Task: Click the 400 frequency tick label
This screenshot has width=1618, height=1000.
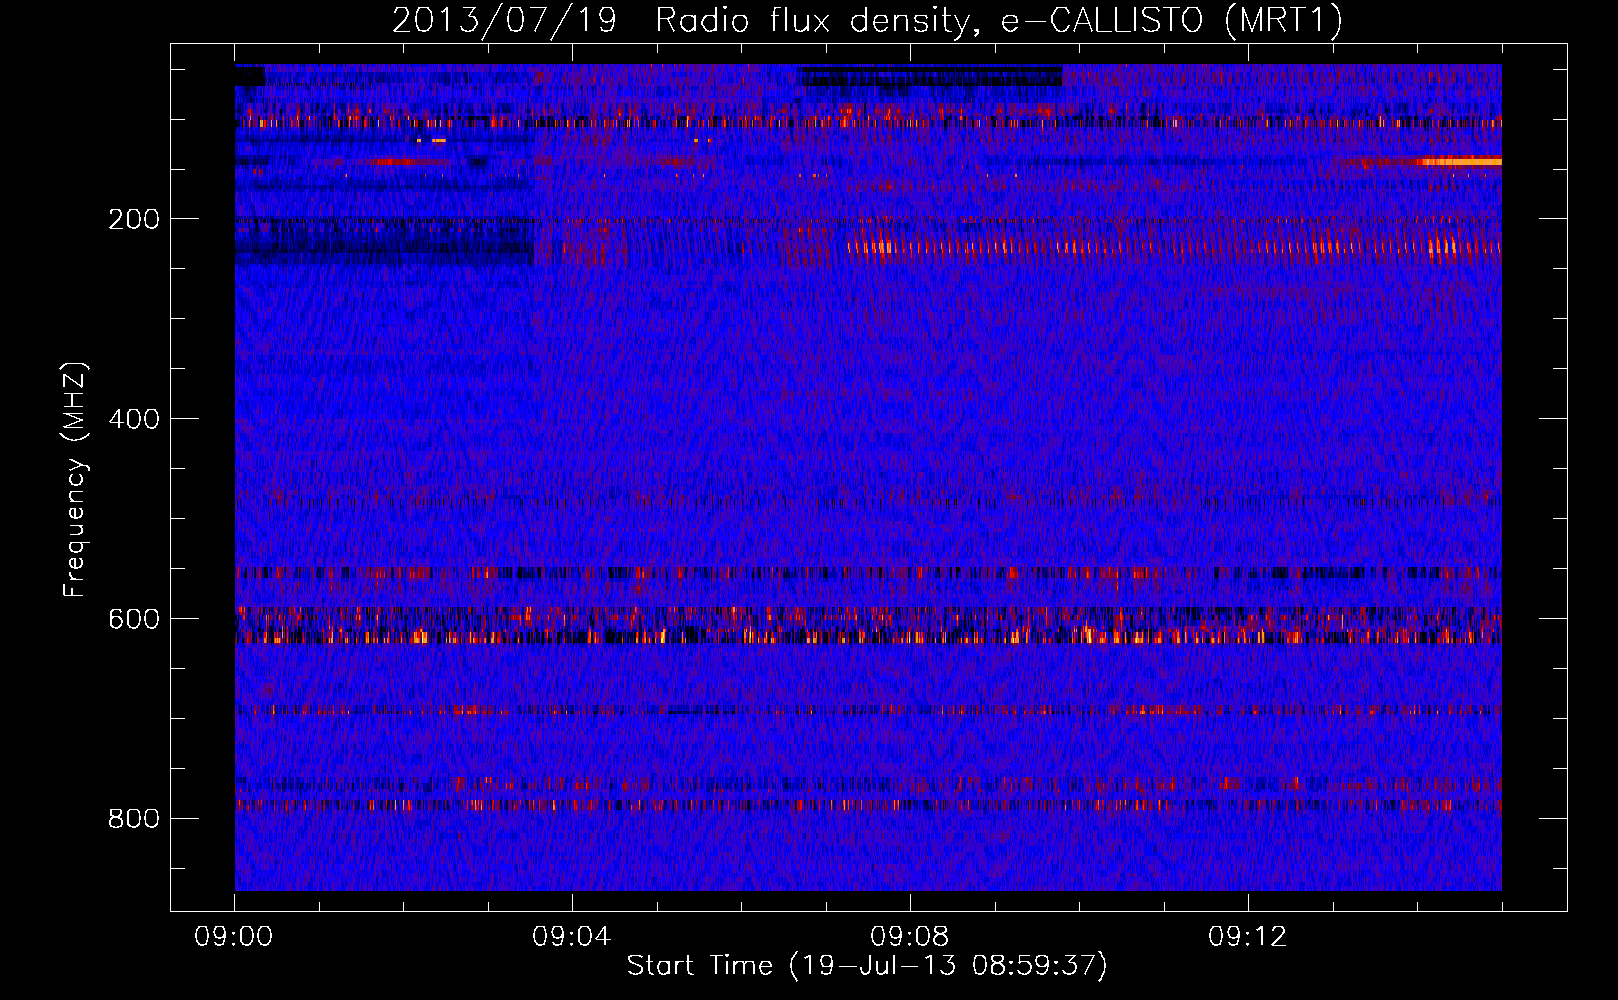Action: click(x=134, y=419)
